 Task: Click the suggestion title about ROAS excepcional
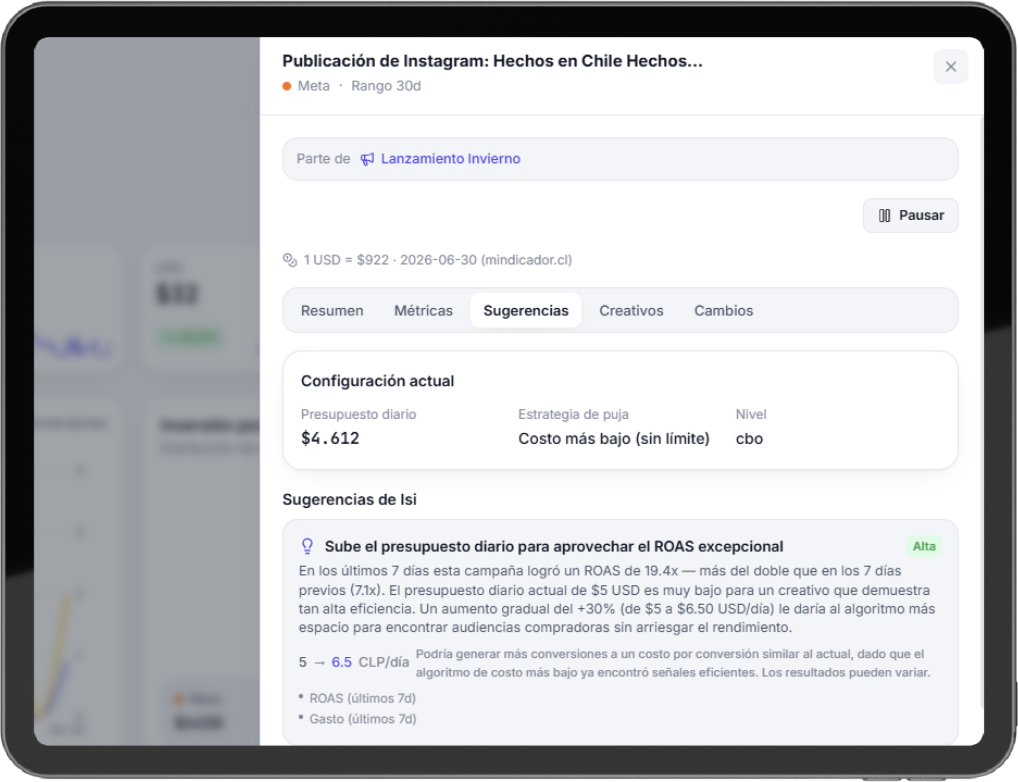pos(554,546)
